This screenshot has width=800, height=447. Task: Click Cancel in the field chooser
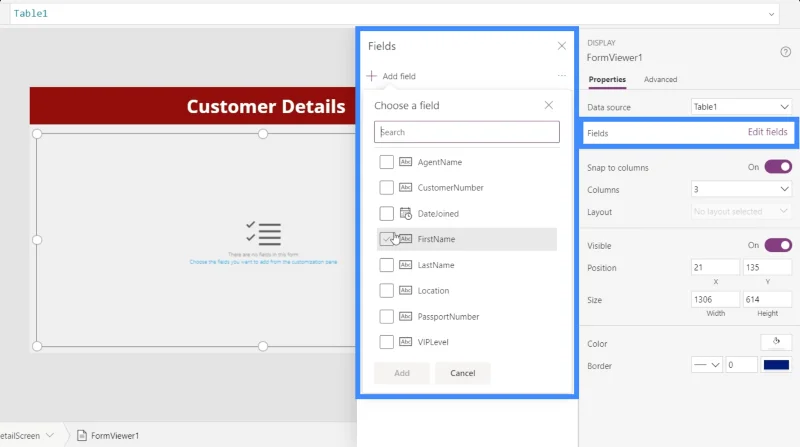pyautogui.click(x=462, y=373)
